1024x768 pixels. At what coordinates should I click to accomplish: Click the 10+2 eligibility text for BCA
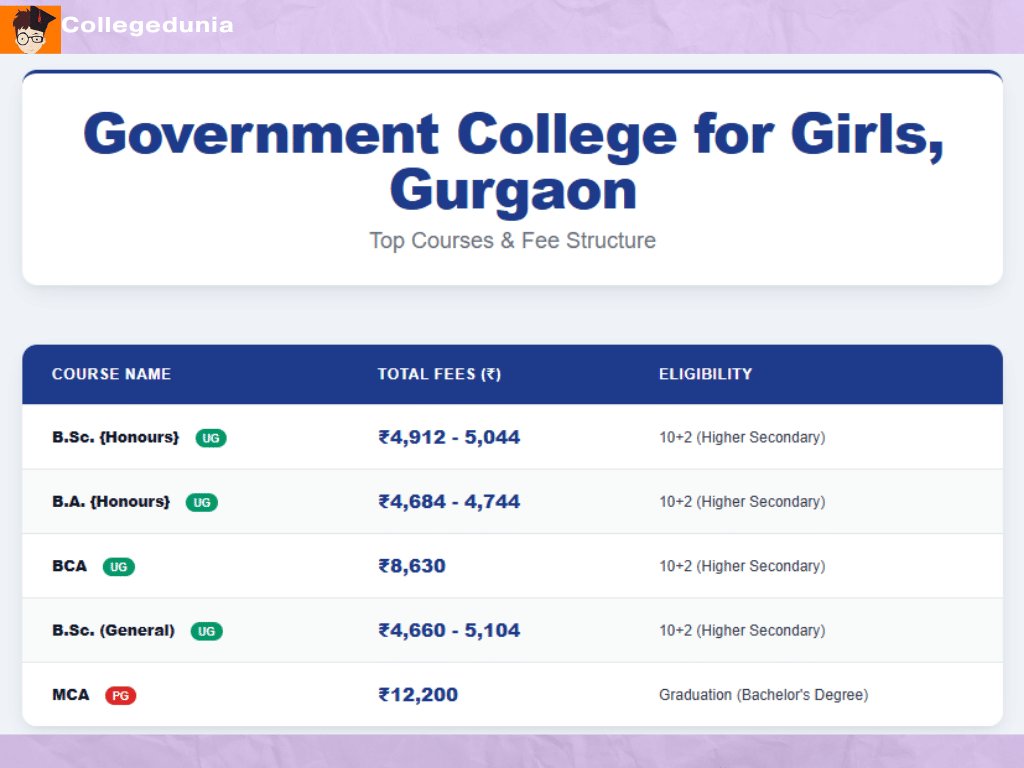742,566
